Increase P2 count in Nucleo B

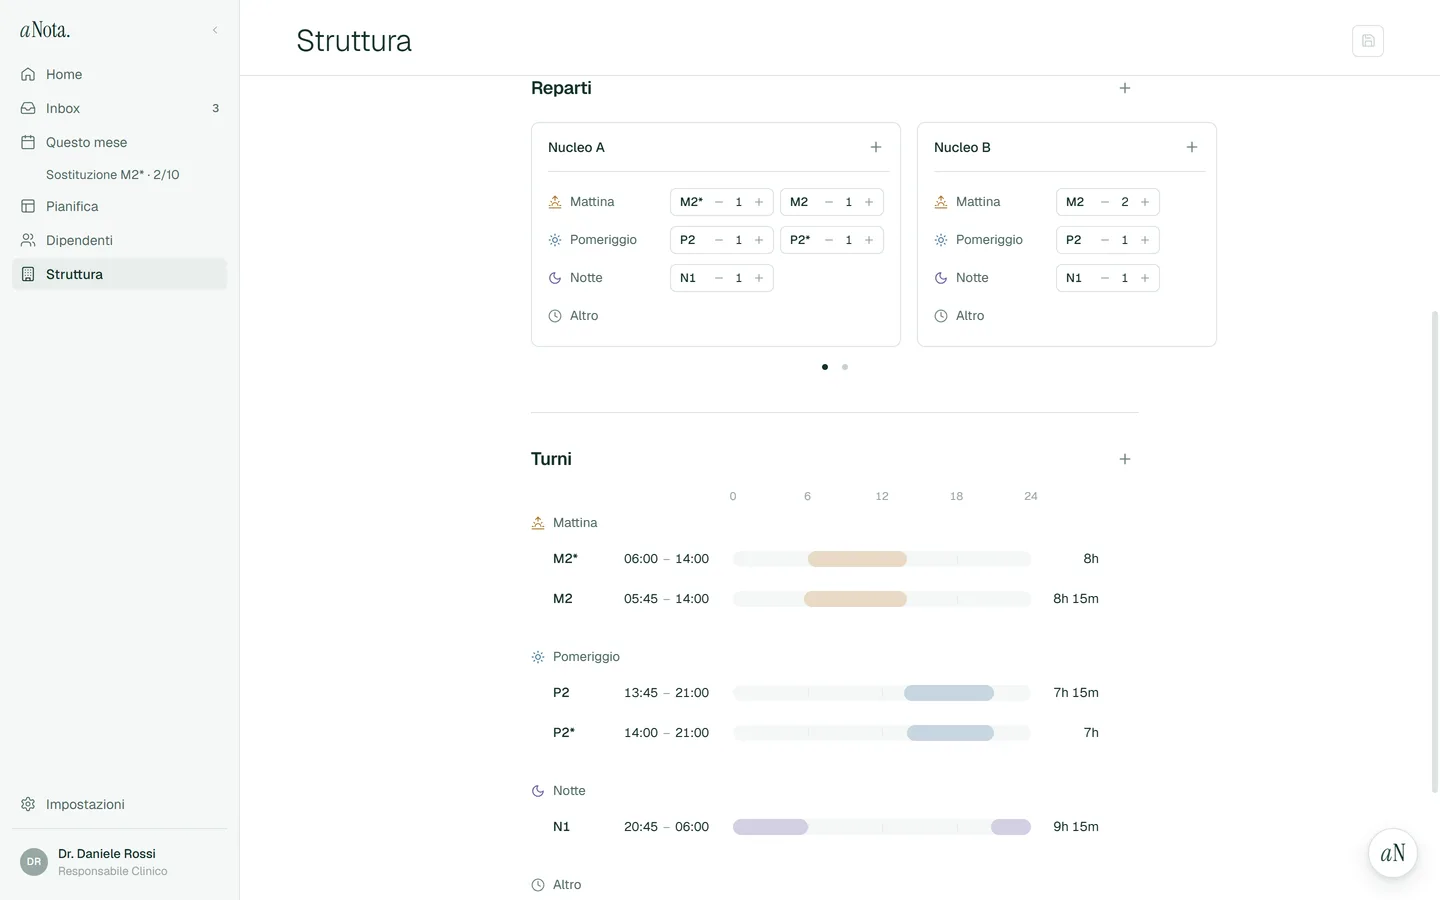pyautogui.click(x=1145, y=240)
